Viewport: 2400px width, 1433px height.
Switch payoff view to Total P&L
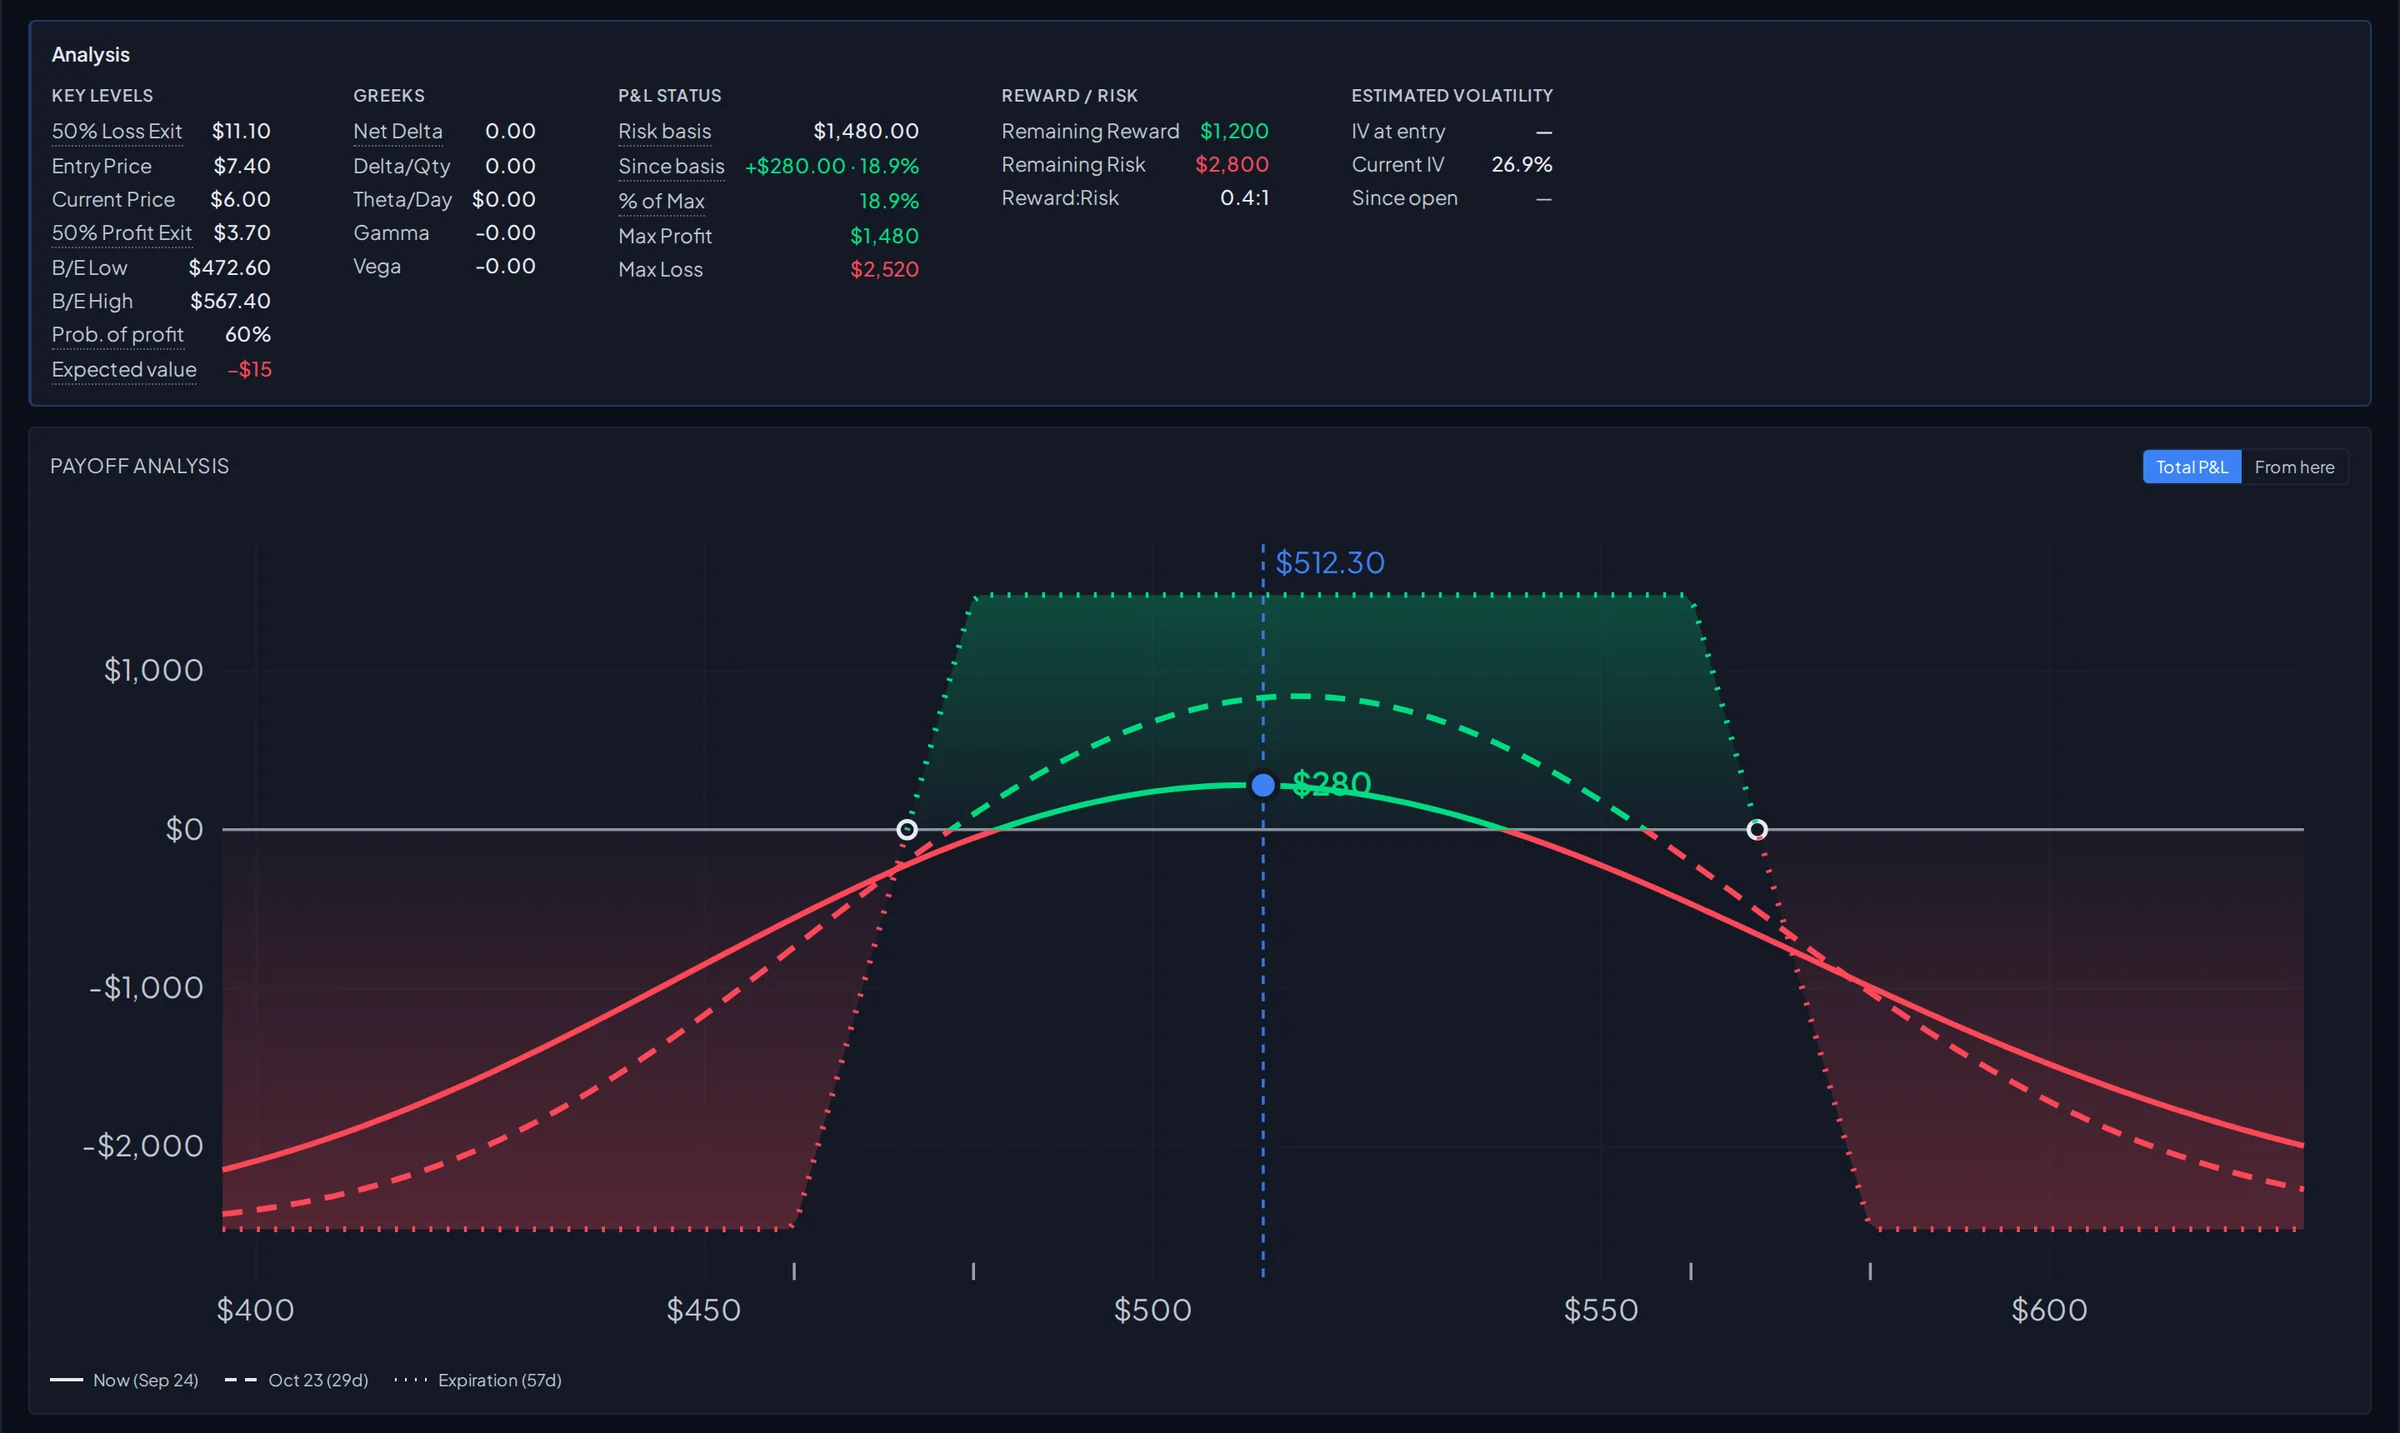(x=2191, y=467)
